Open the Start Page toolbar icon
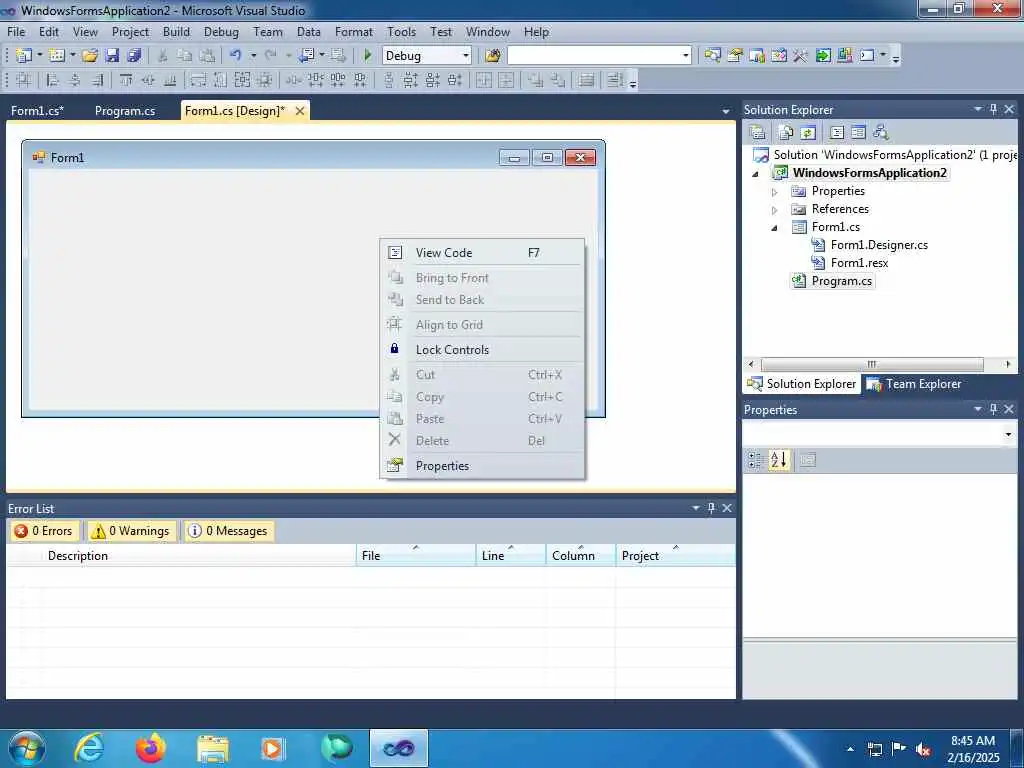1024x768 pixels. (x=823, y=56)
